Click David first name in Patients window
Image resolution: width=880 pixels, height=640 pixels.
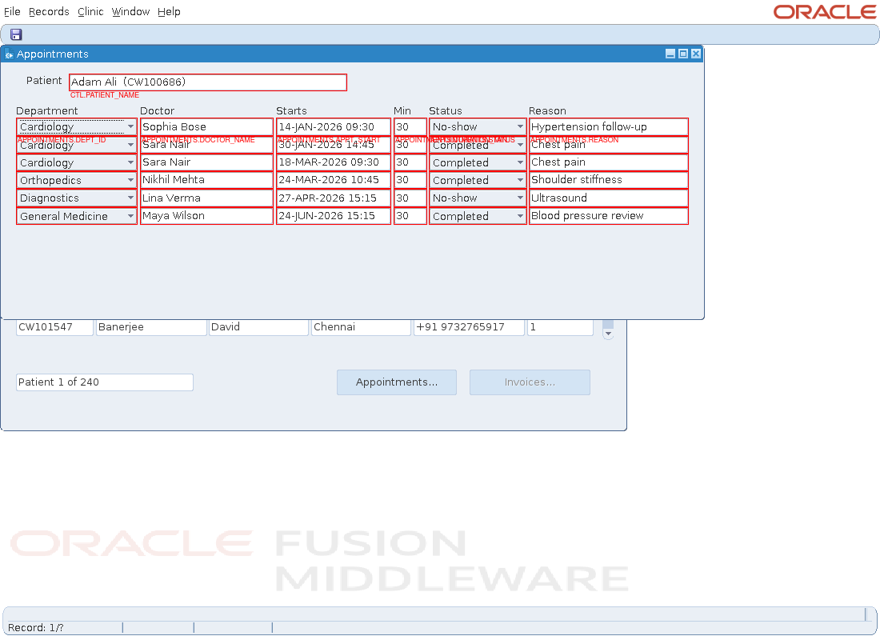coord(259,327)
